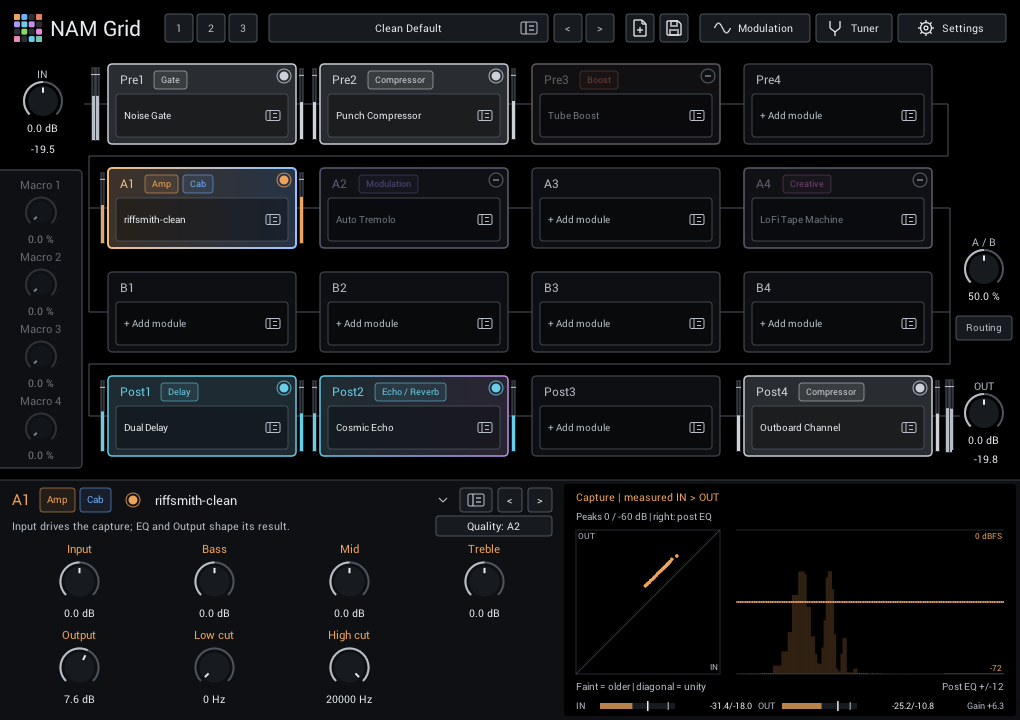Open module browser icon in B4 slot
Image resolution: width=1020 pixels, height=720 pixels.
[x=909, y=323]
